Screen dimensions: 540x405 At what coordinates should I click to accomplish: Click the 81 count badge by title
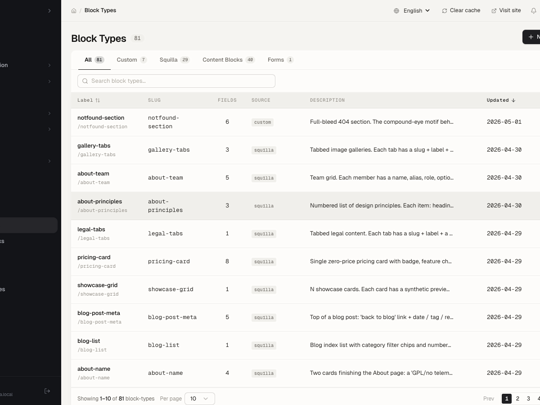click(x=137, y=38)
